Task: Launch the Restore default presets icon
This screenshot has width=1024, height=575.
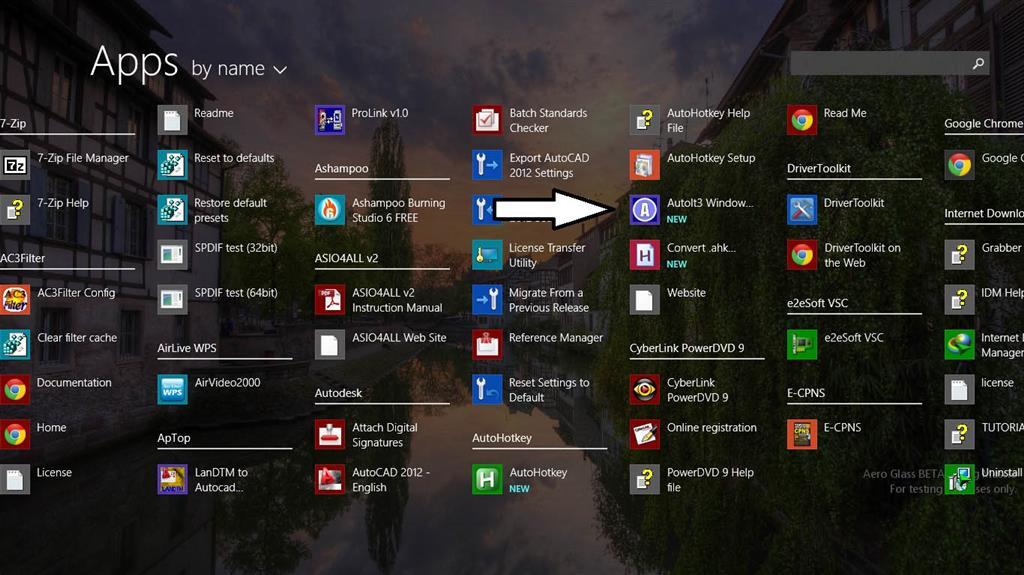Action: [172, 210]
